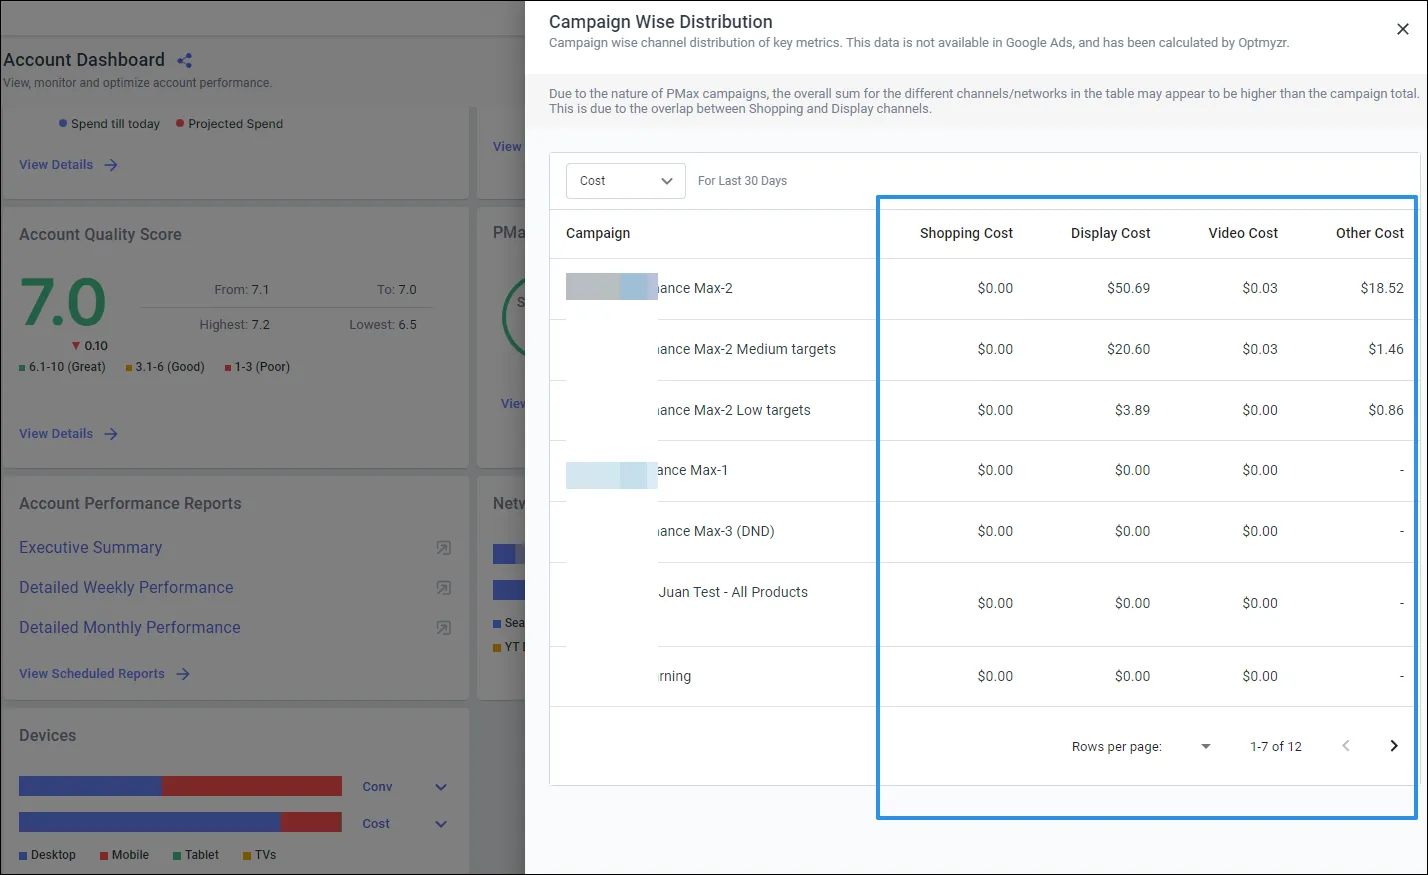Viewport: 1428px width, 875px height.
Task: Click View Details under spend chart
Action: [56, 165]
